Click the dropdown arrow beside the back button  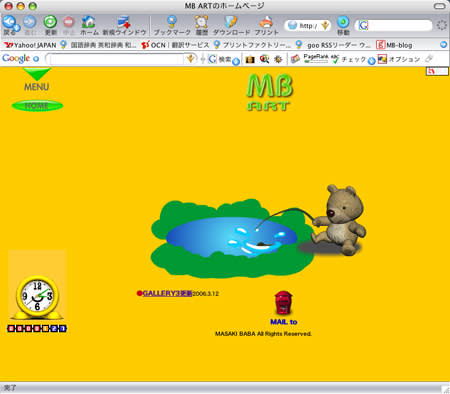tap(17, 28)
